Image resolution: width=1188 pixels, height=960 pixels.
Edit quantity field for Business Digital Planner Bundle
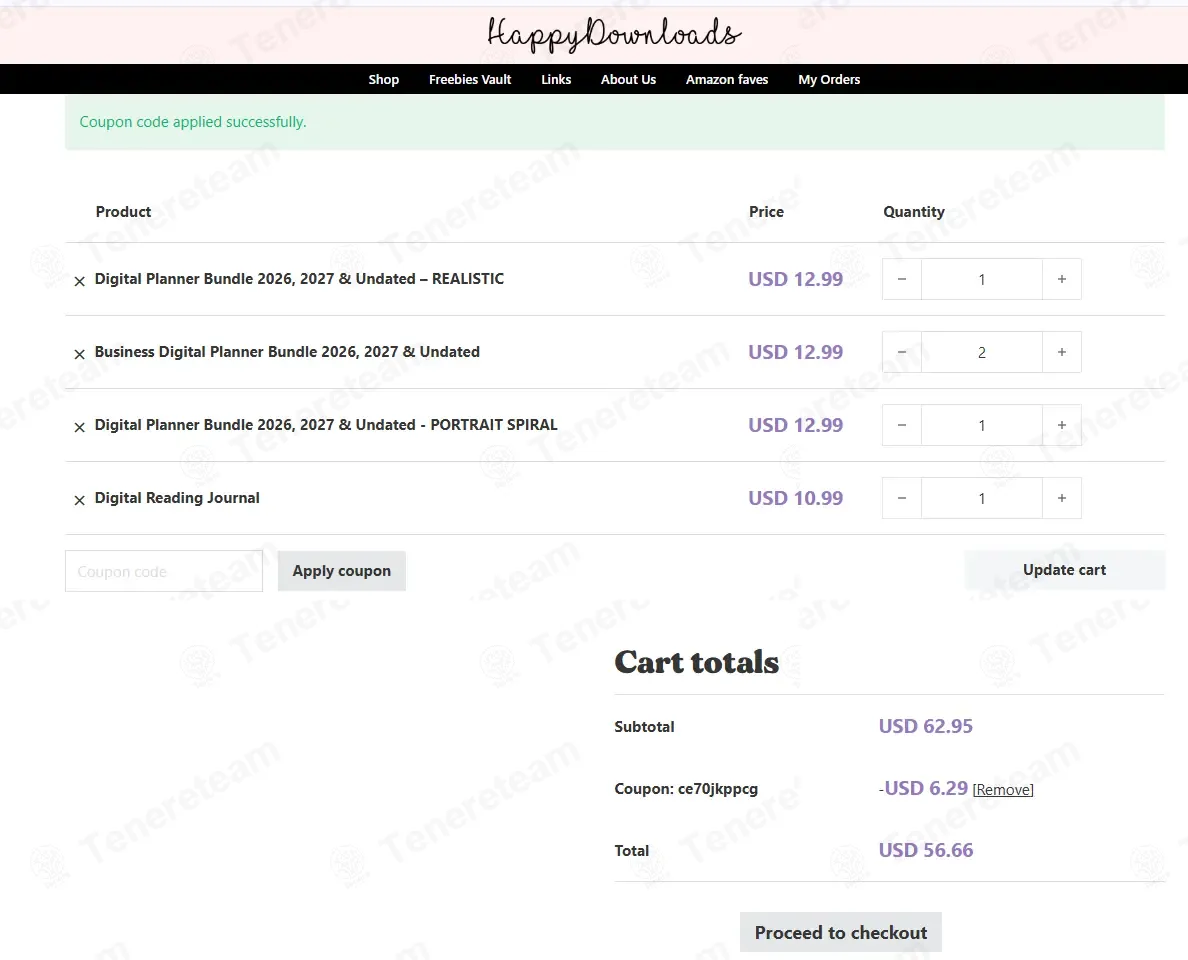[x=982, y=352]
